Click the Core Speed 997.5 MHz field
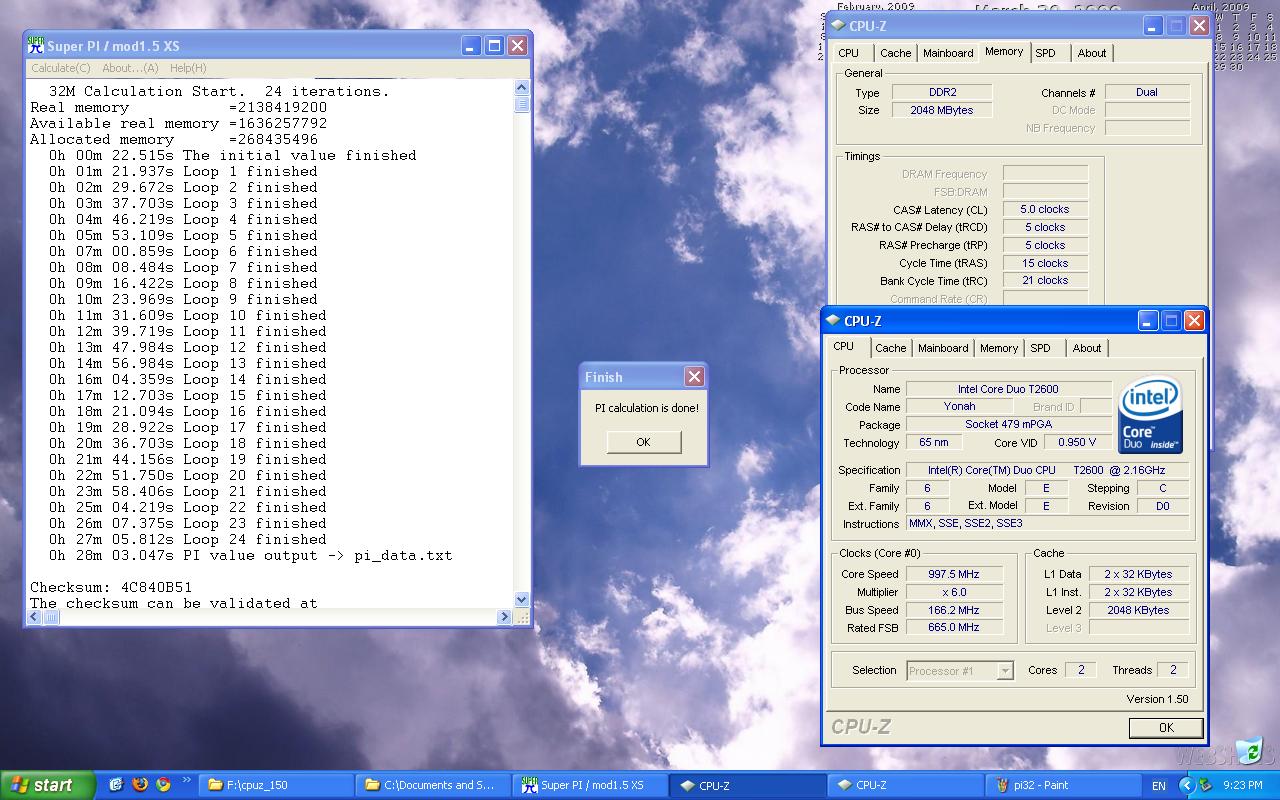This screenshot has height=800, width=1280. tap(955, 574)
